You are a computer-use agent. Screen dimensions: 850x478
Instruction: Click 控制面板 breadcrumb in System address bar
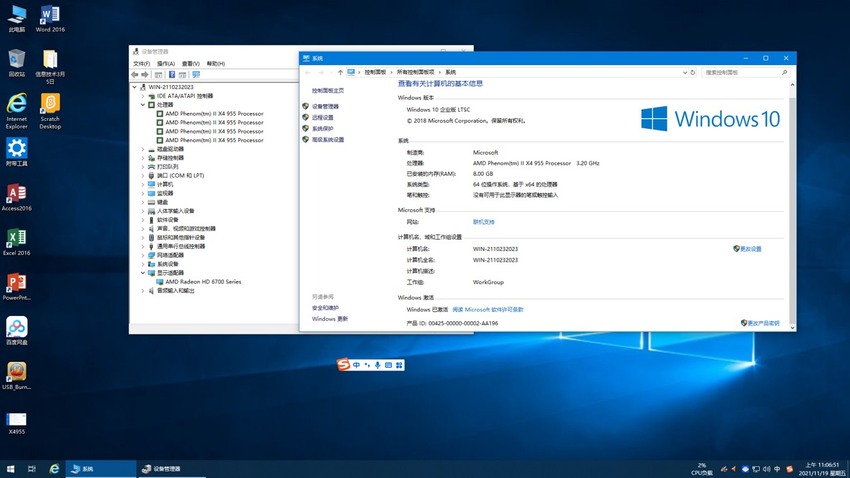375,72
